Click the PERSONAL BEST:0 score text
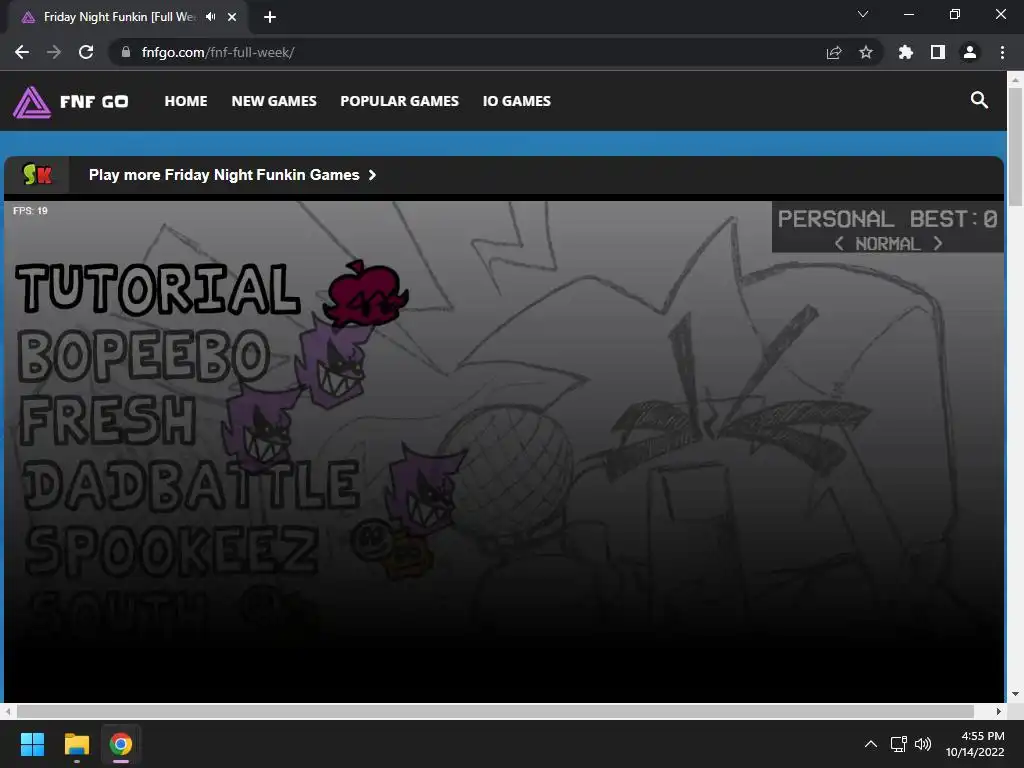Screen dimensions: 1024x768 (x=888, y=219)
